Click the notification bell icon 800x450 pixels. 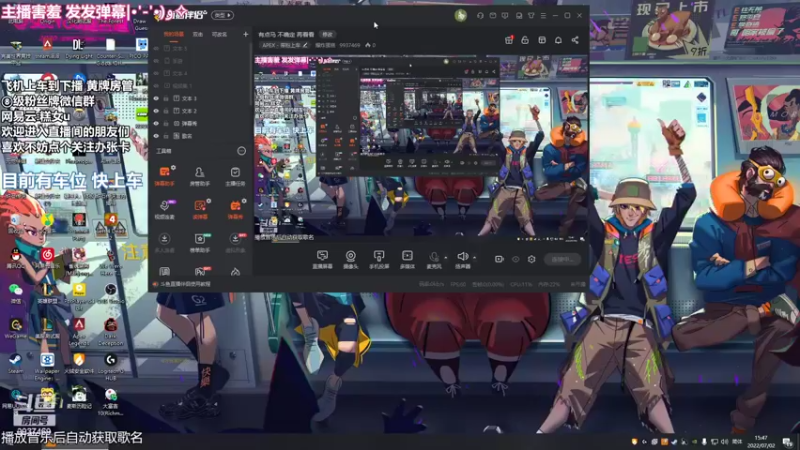point(558,40)
